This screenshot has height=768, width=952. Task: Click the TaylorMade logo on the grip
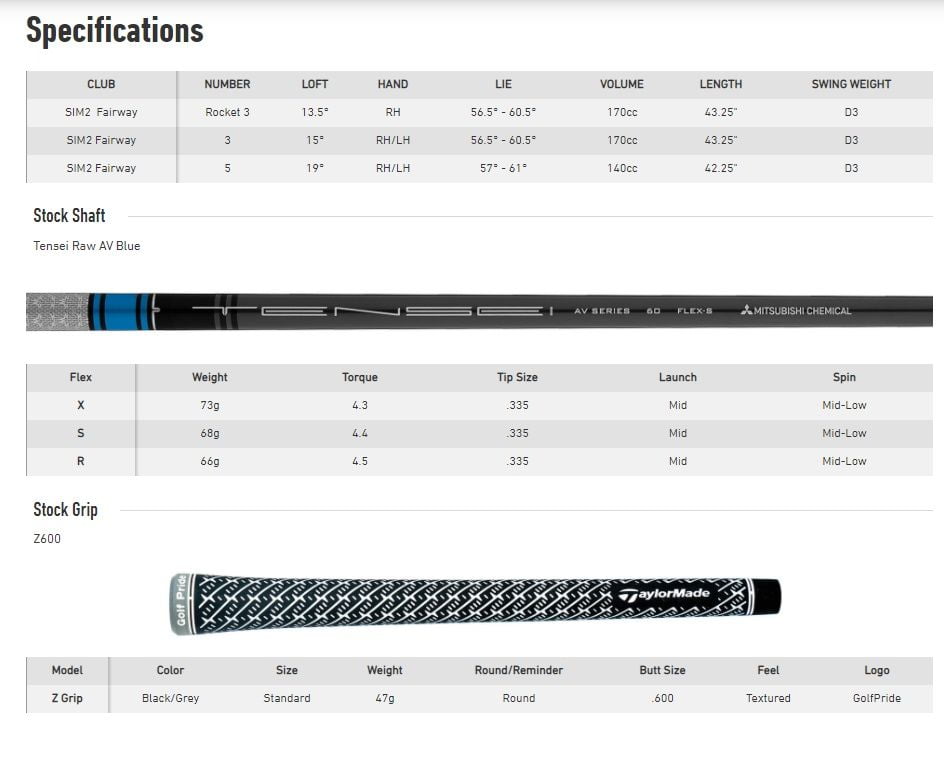[664, 594]
